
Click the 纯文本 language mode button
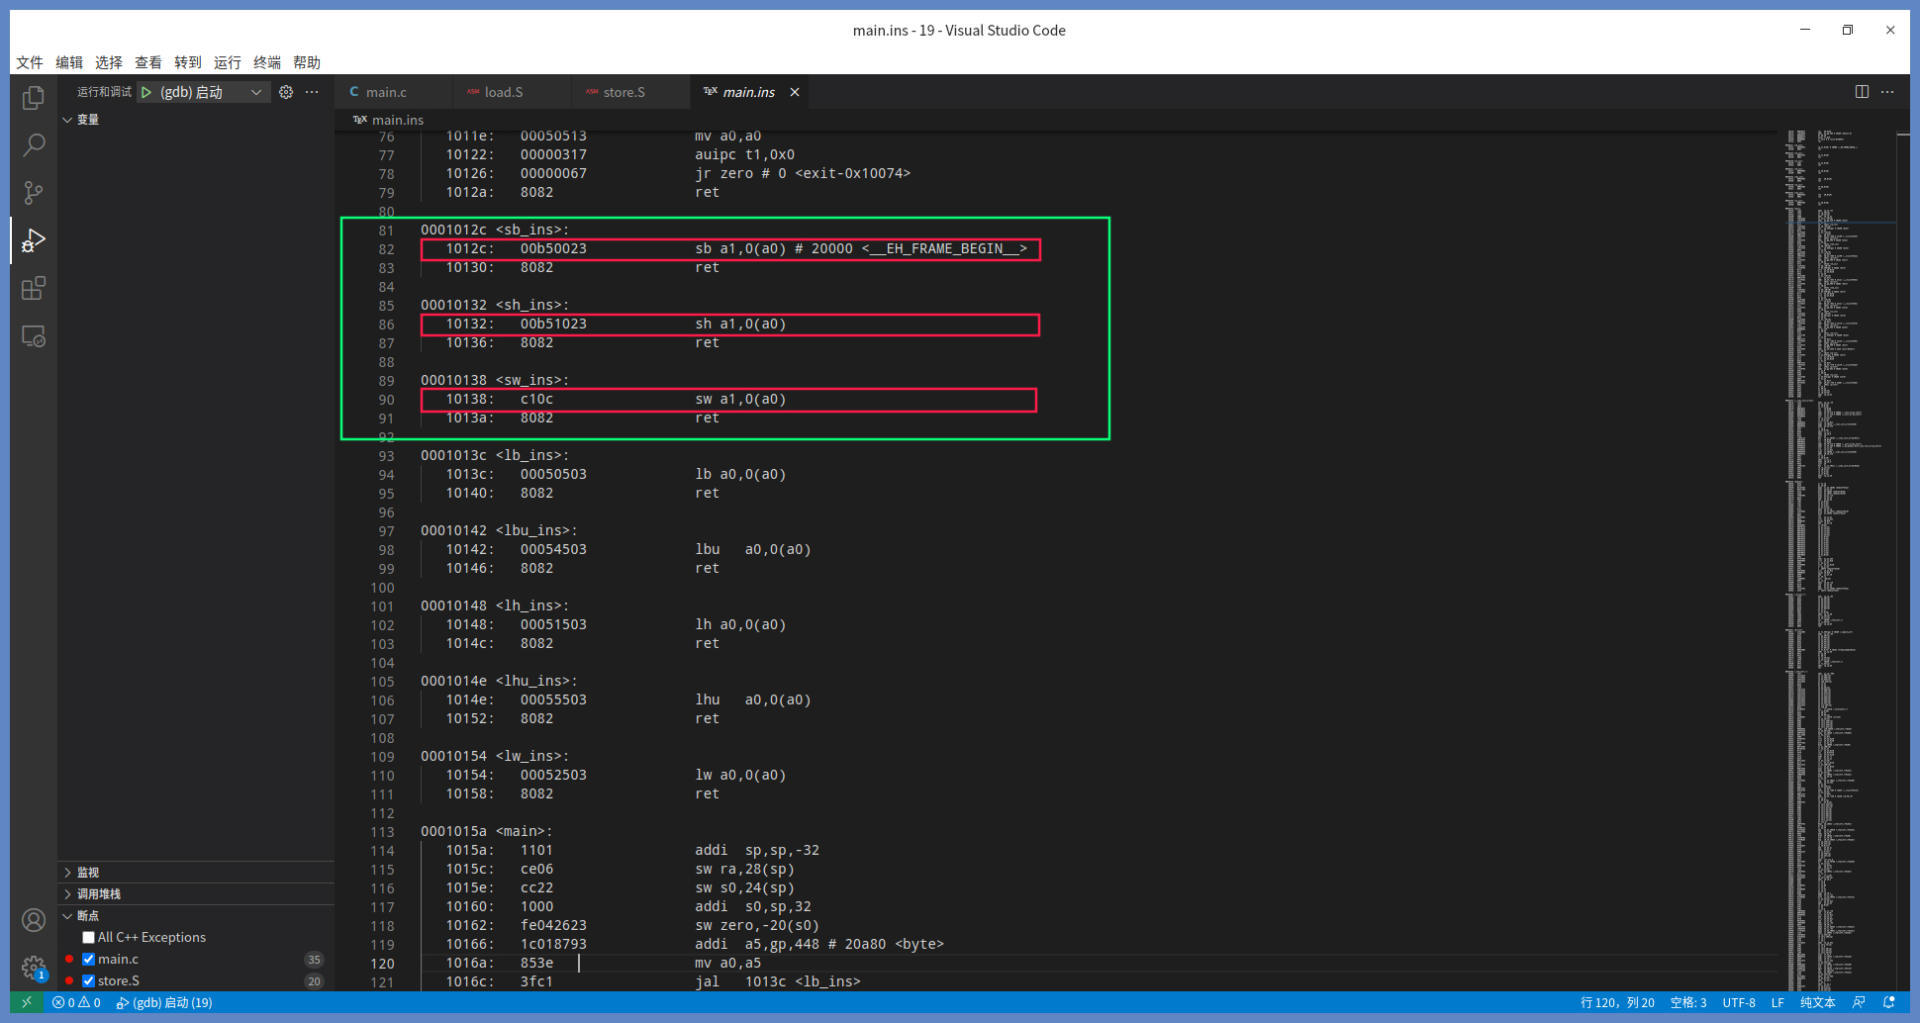click(1817, 1002)
